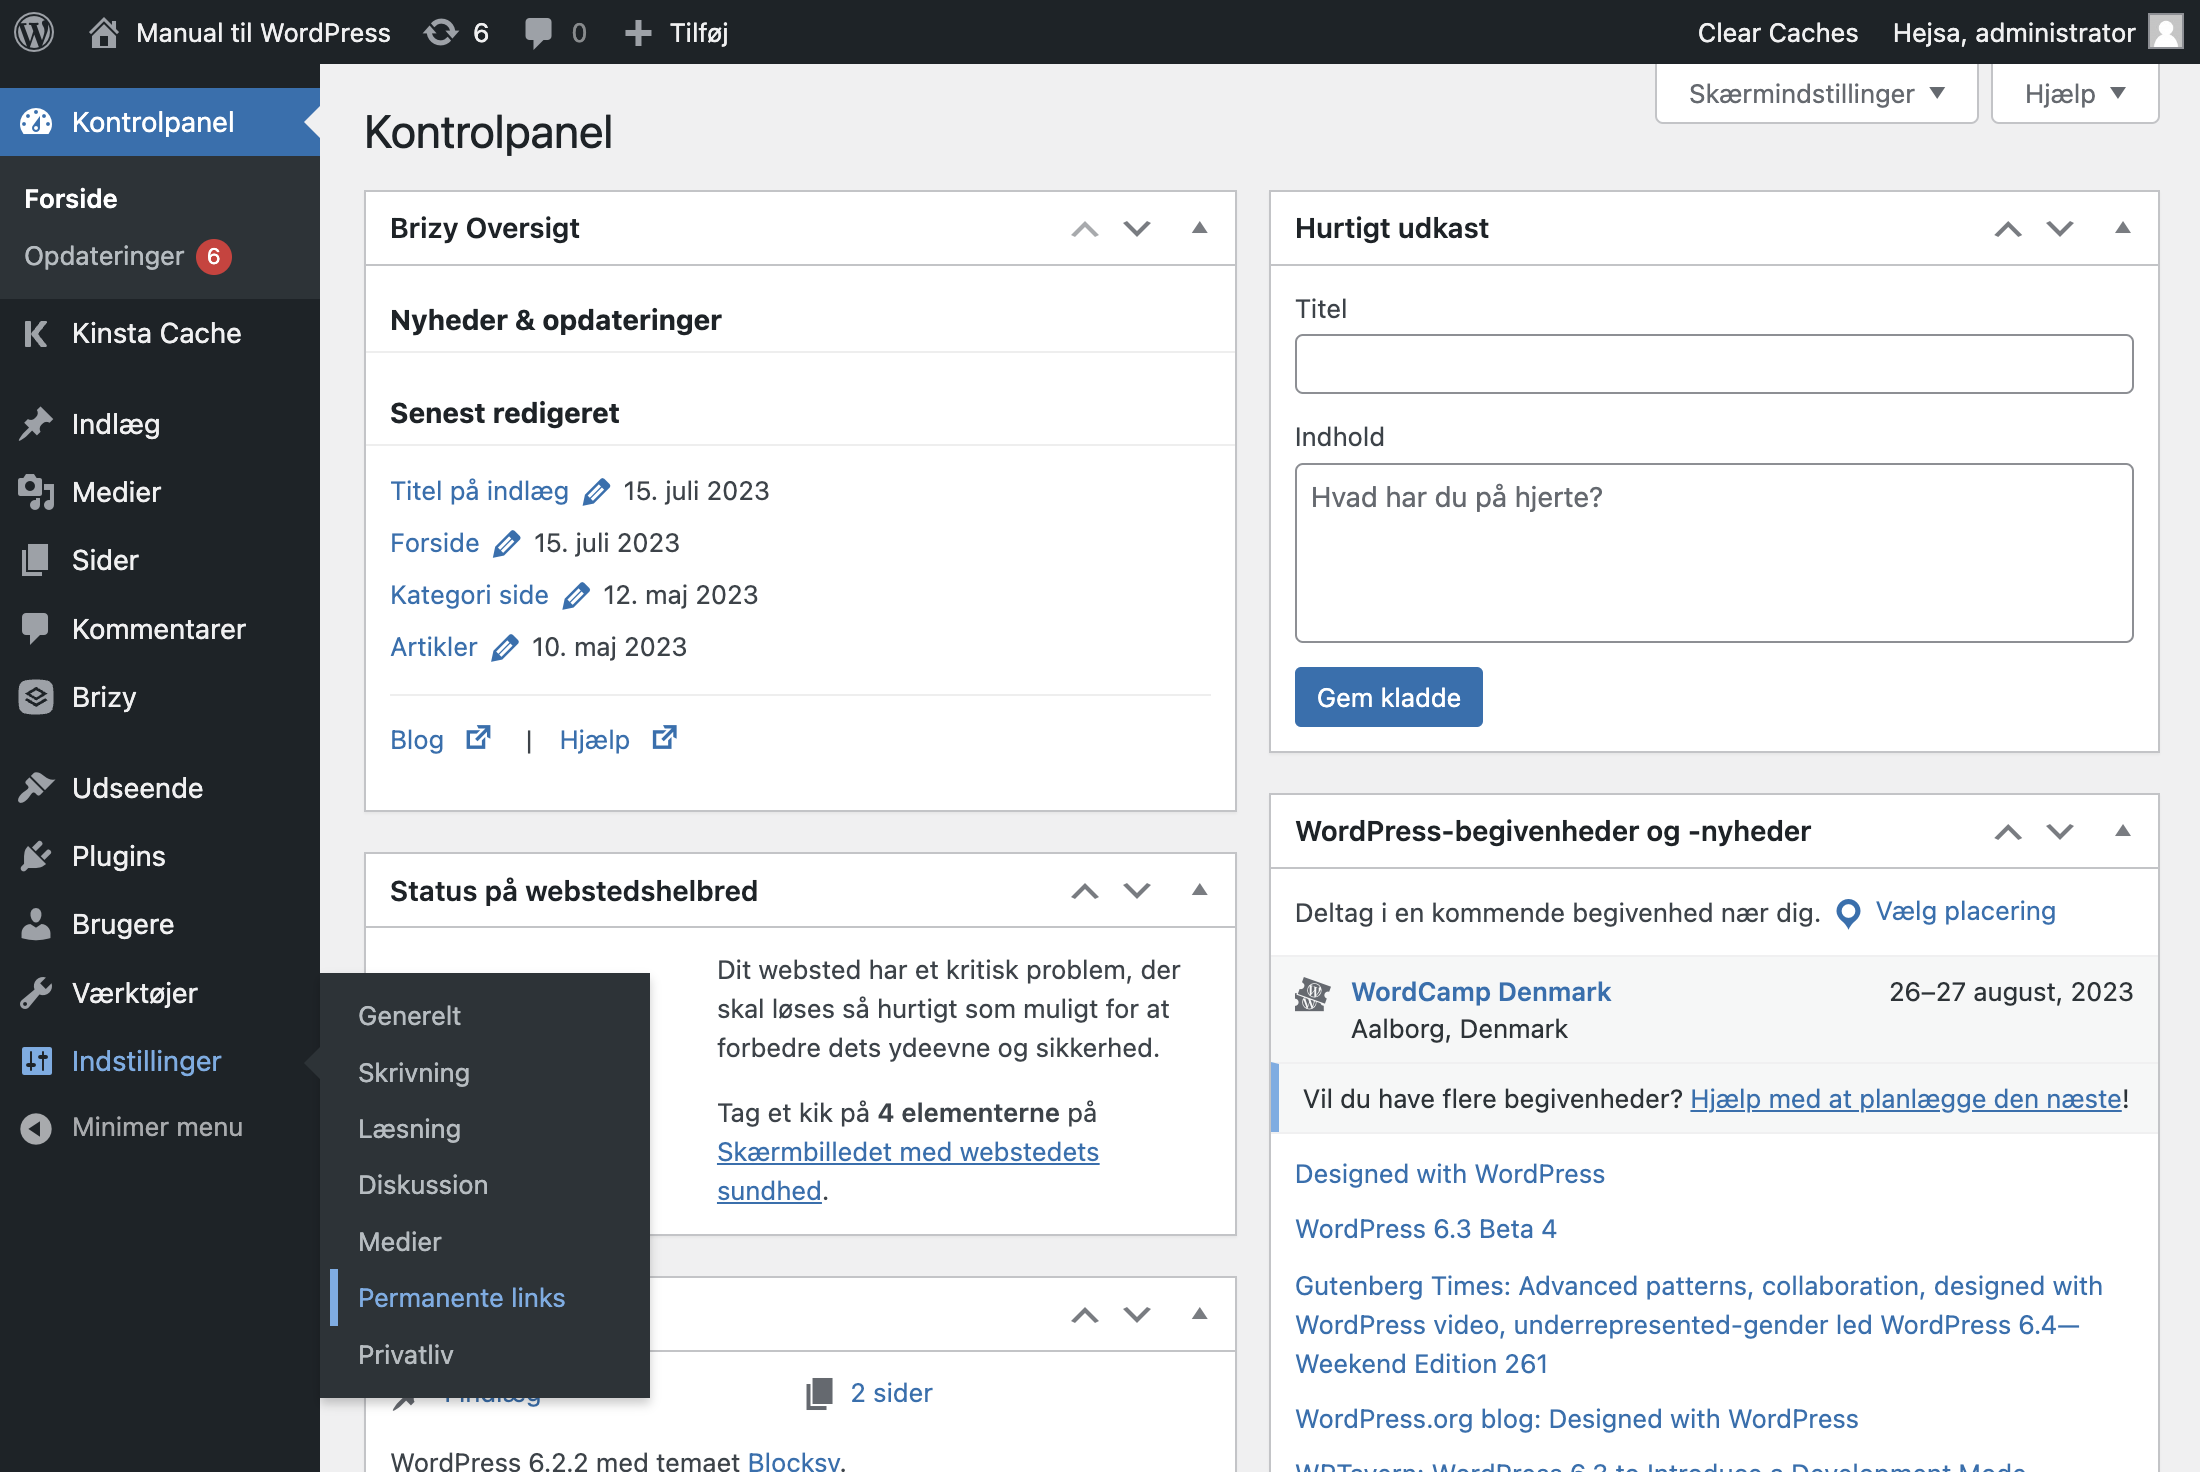Viewport: 2200px width, 1472px height.
Task: Click the Tilføj new content item
Action: pos(676,32)
